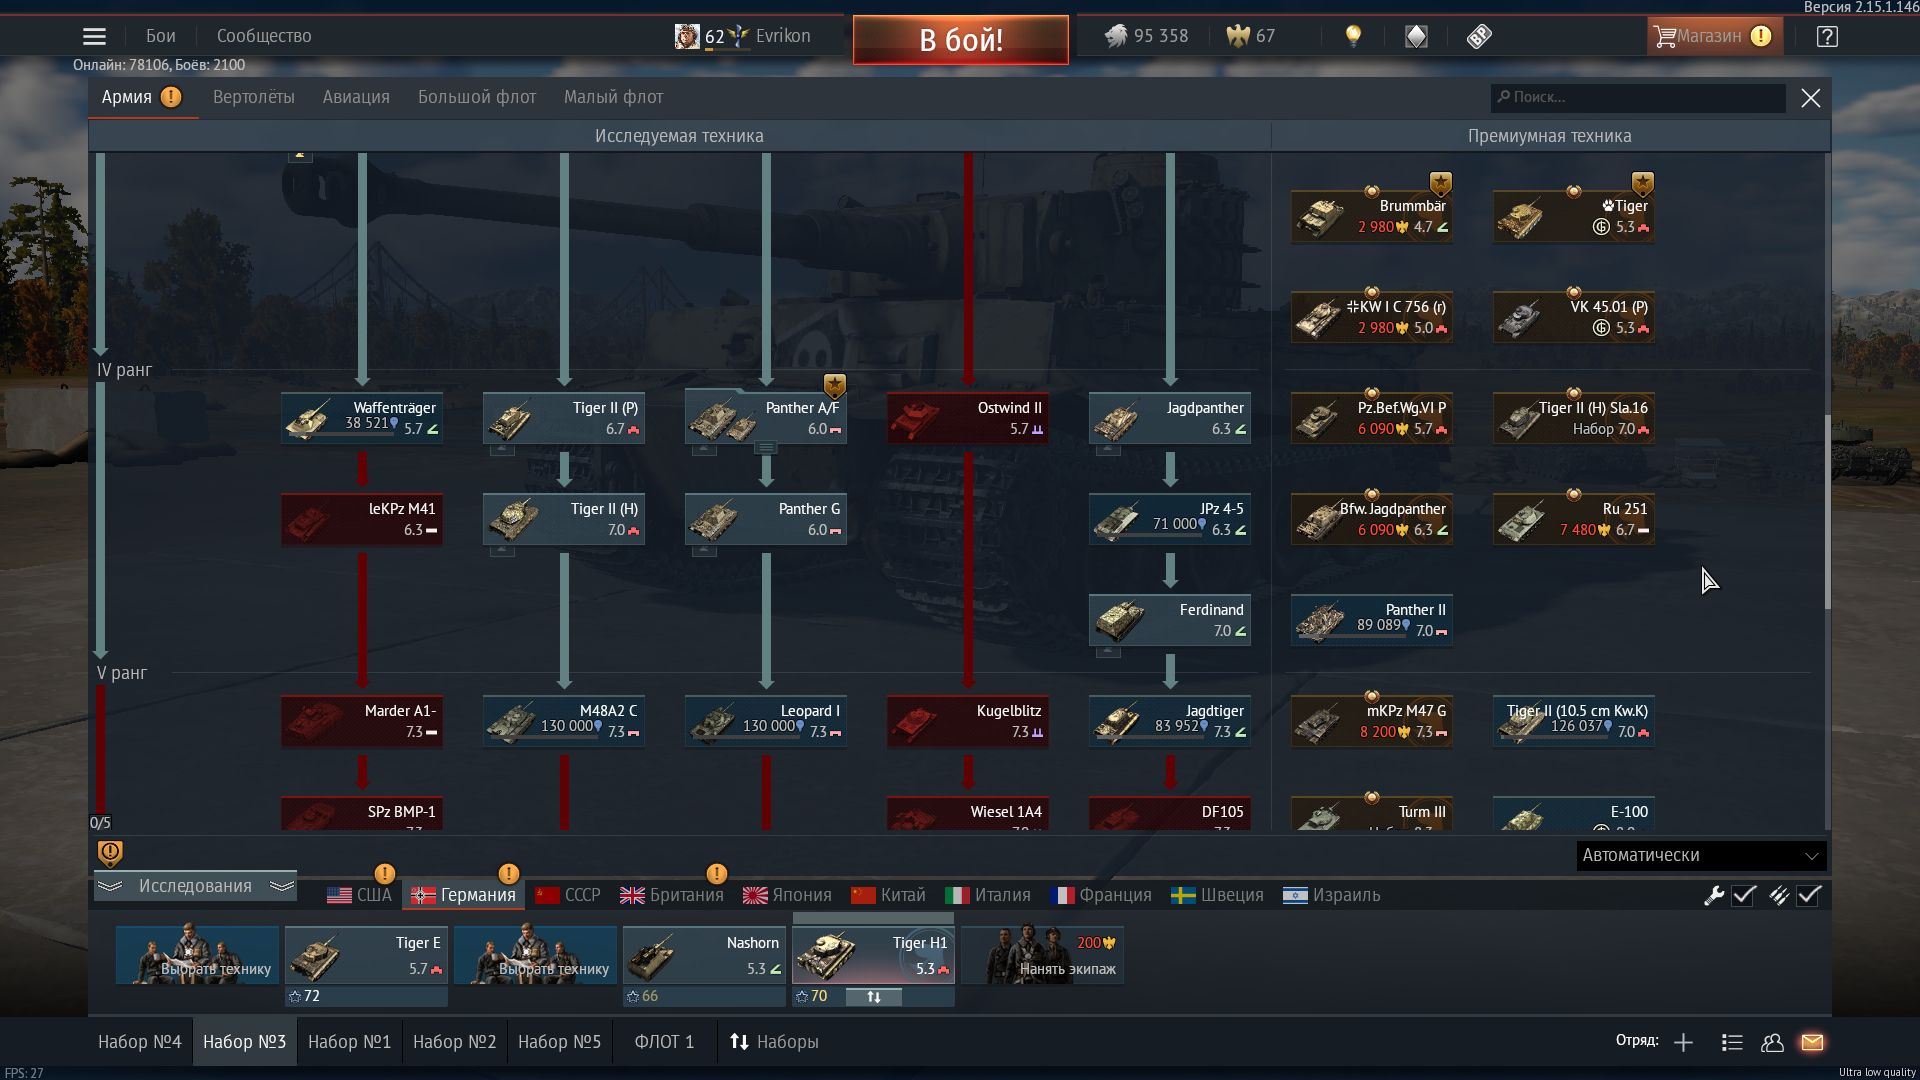
Task: Select the Leopard I vehicle card
Action: click(766, 721)
